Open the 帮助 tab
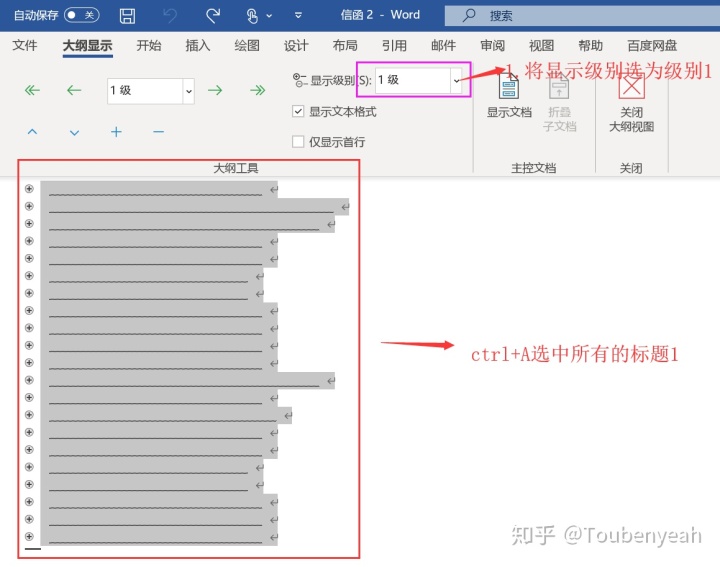The height and width of the screenshot is (567, 720). [591, 45]
